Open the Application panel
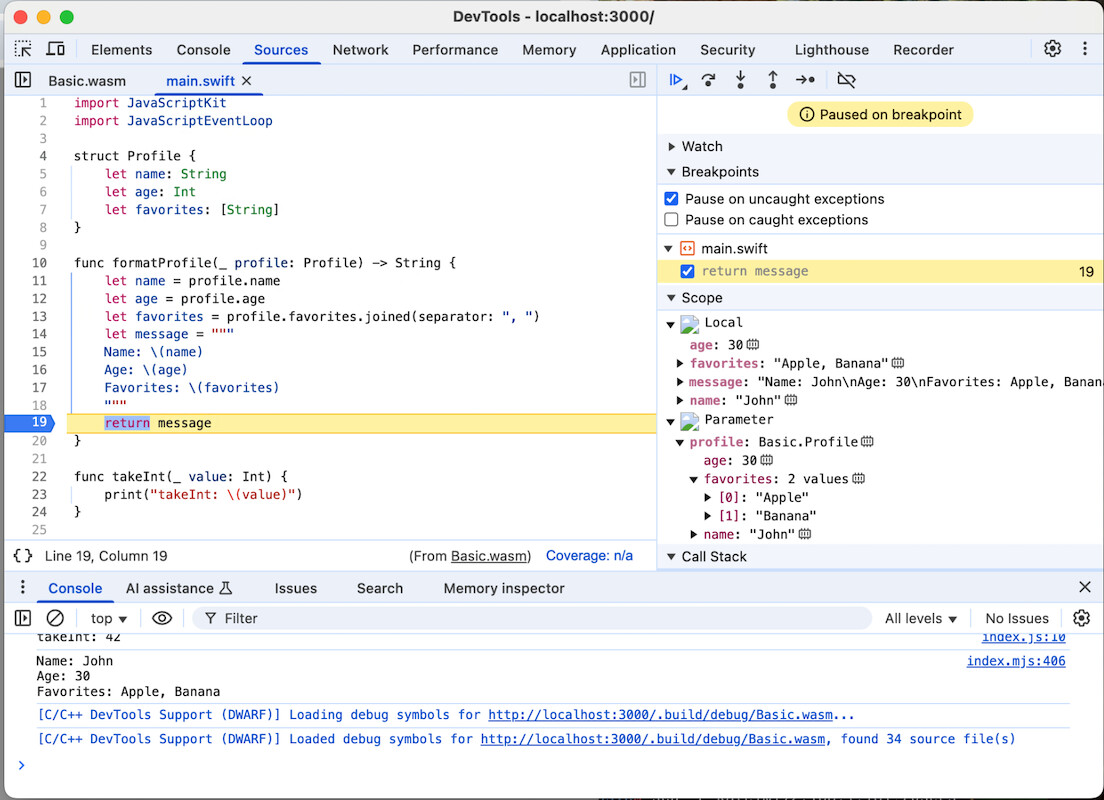The image size is (1104, 800). 638,50
